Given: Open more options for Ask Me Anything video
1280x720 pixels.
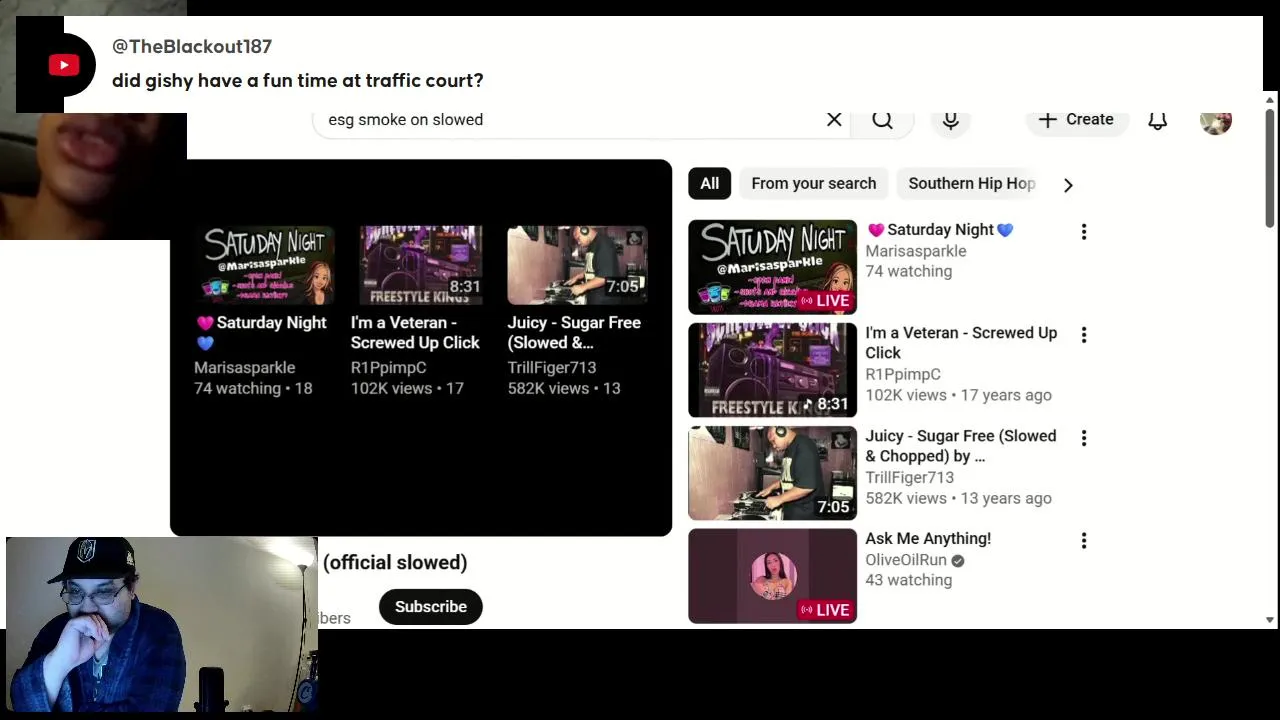Looking at the screenshot, I should pos(1083,541).
